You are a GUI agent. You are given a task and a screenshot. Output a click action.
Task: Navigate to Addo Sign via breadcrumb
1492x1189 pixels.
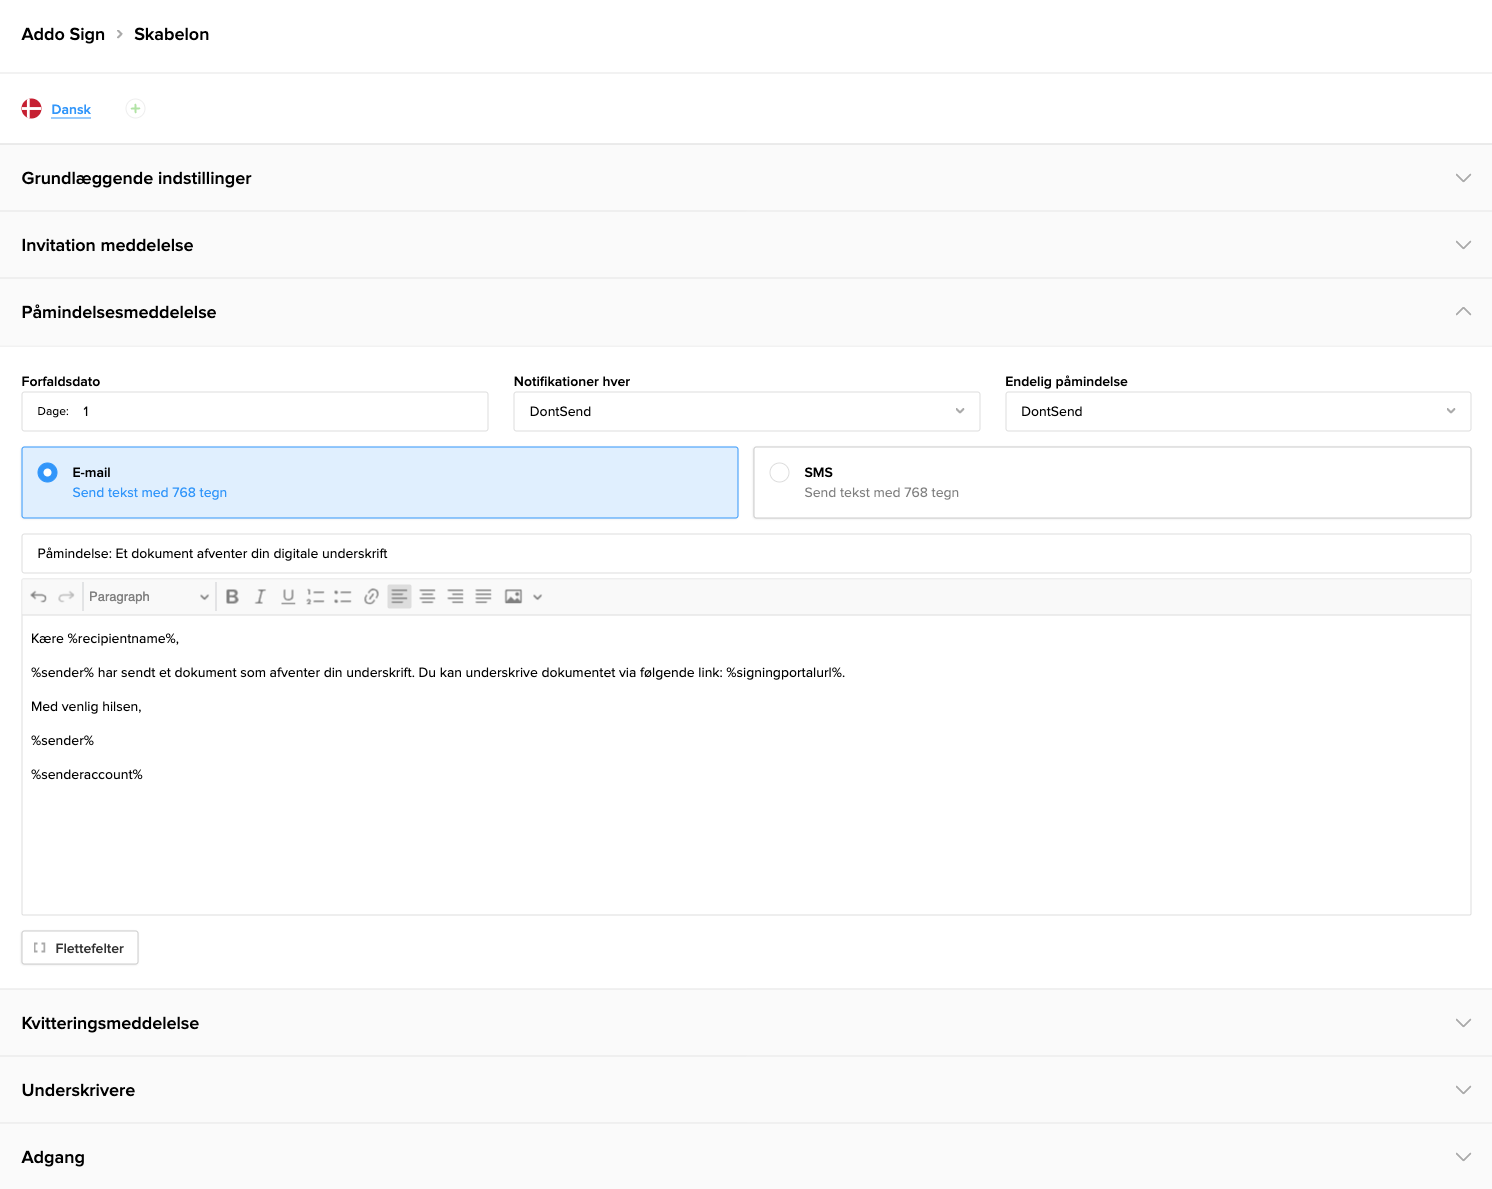(63, 34)
